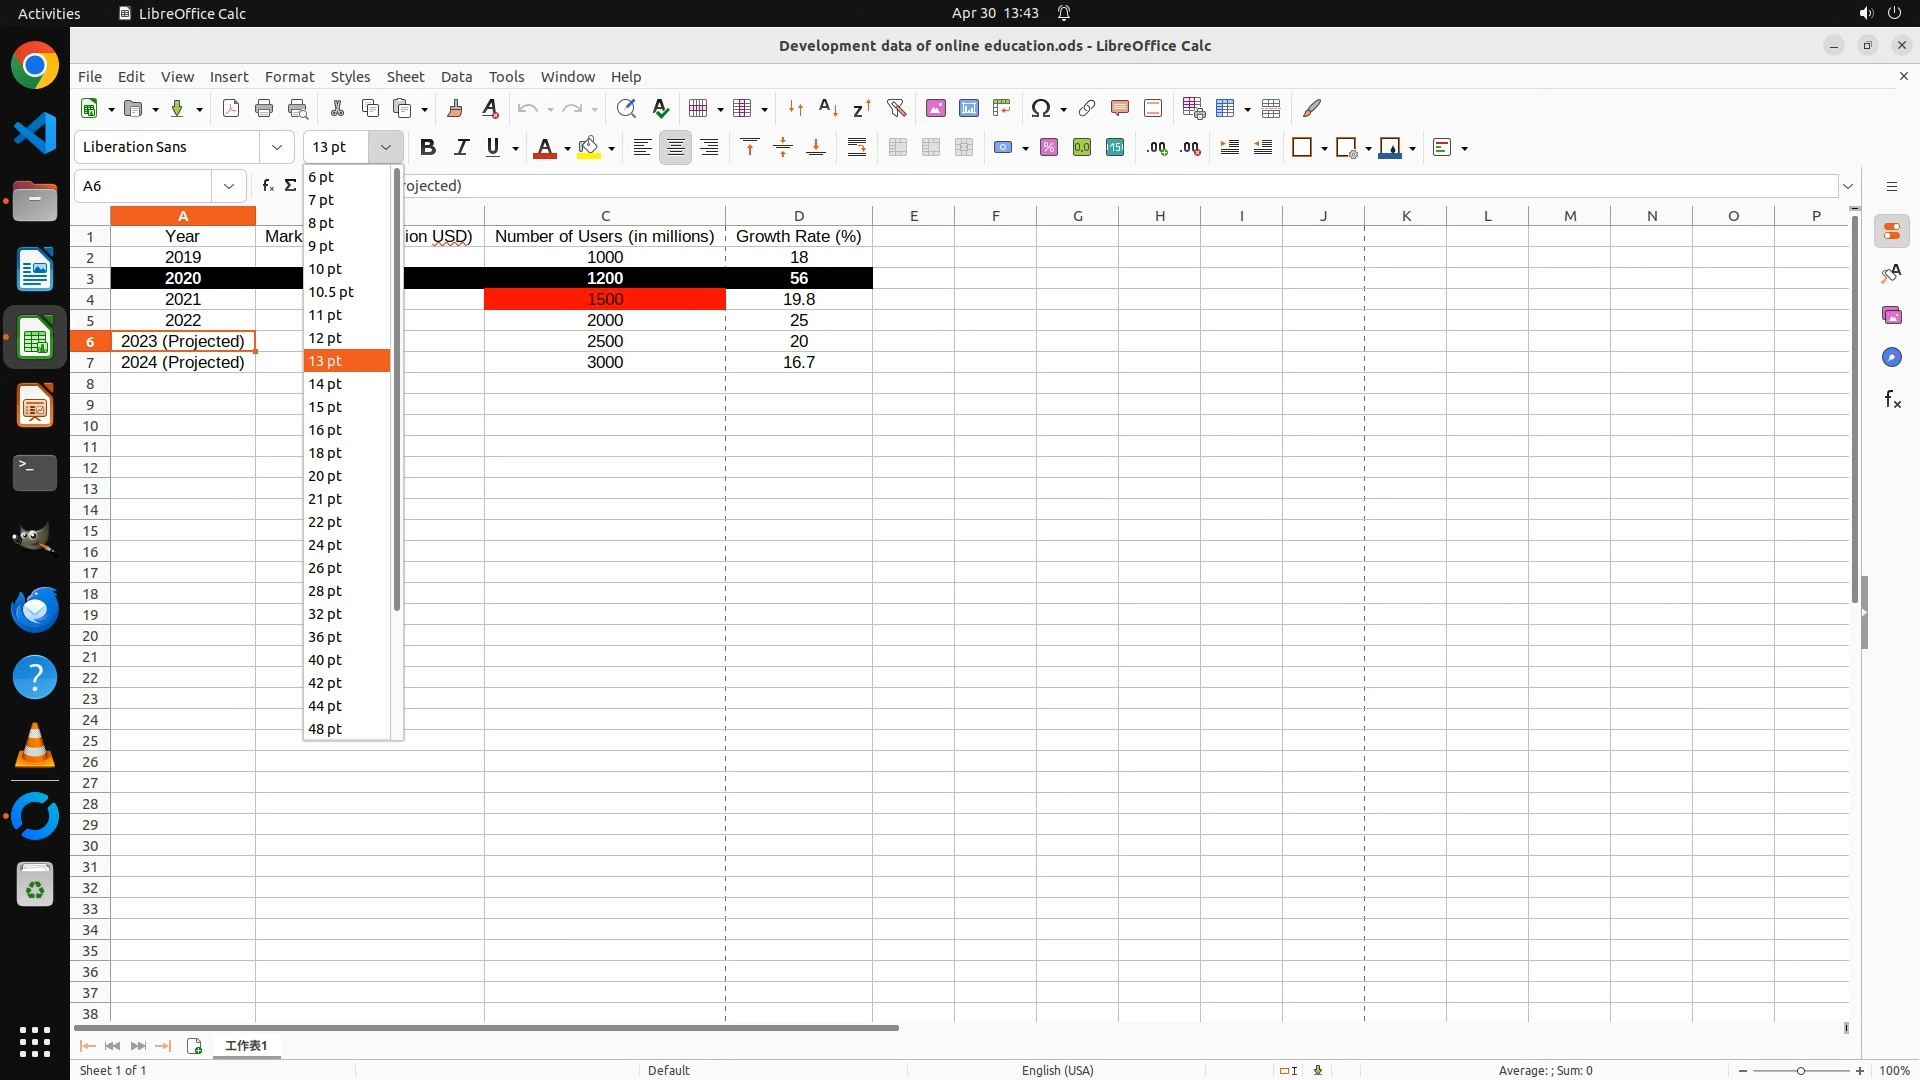This screenshot has height=1080, width=1920.
Task: Toggle bold formatting
Action: (428, 147)
